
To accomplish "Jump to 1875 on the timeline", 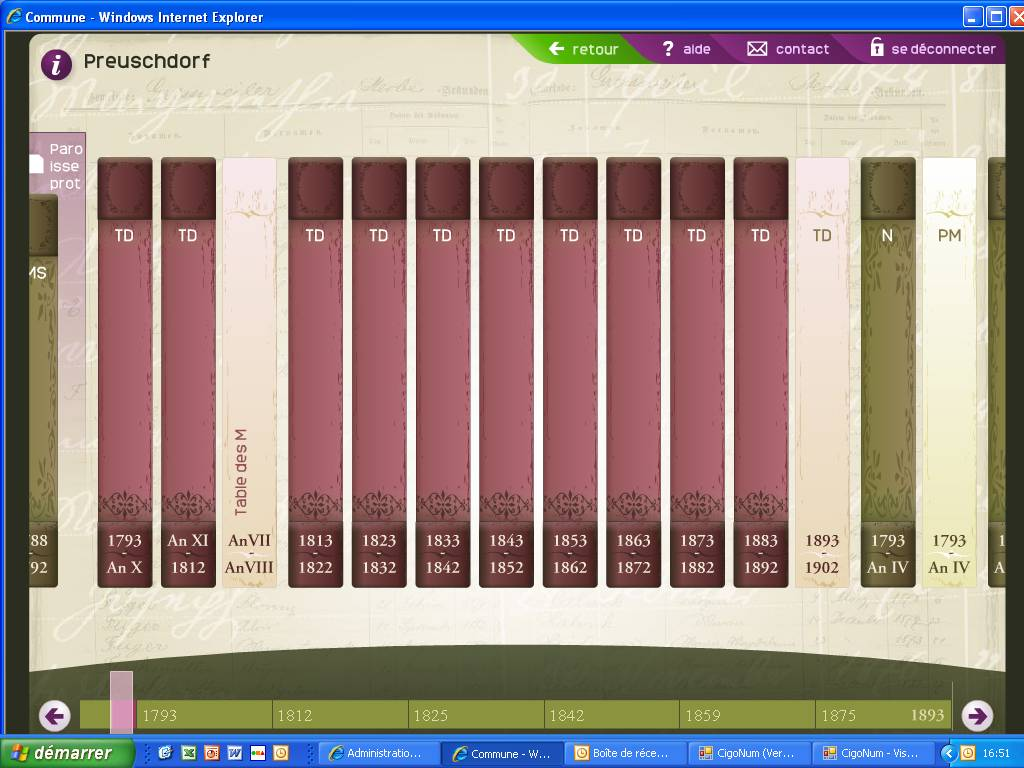I will [x=838, y=715].
